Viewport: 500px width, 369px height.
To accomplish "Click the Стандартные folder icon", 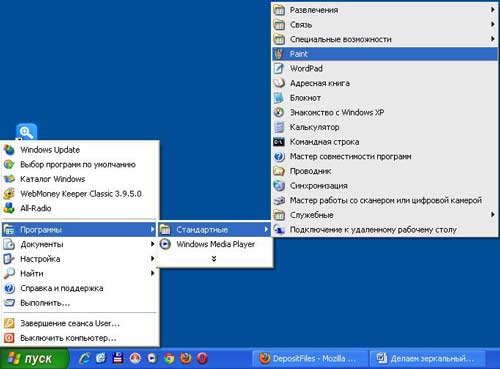I will coord(165,229).
